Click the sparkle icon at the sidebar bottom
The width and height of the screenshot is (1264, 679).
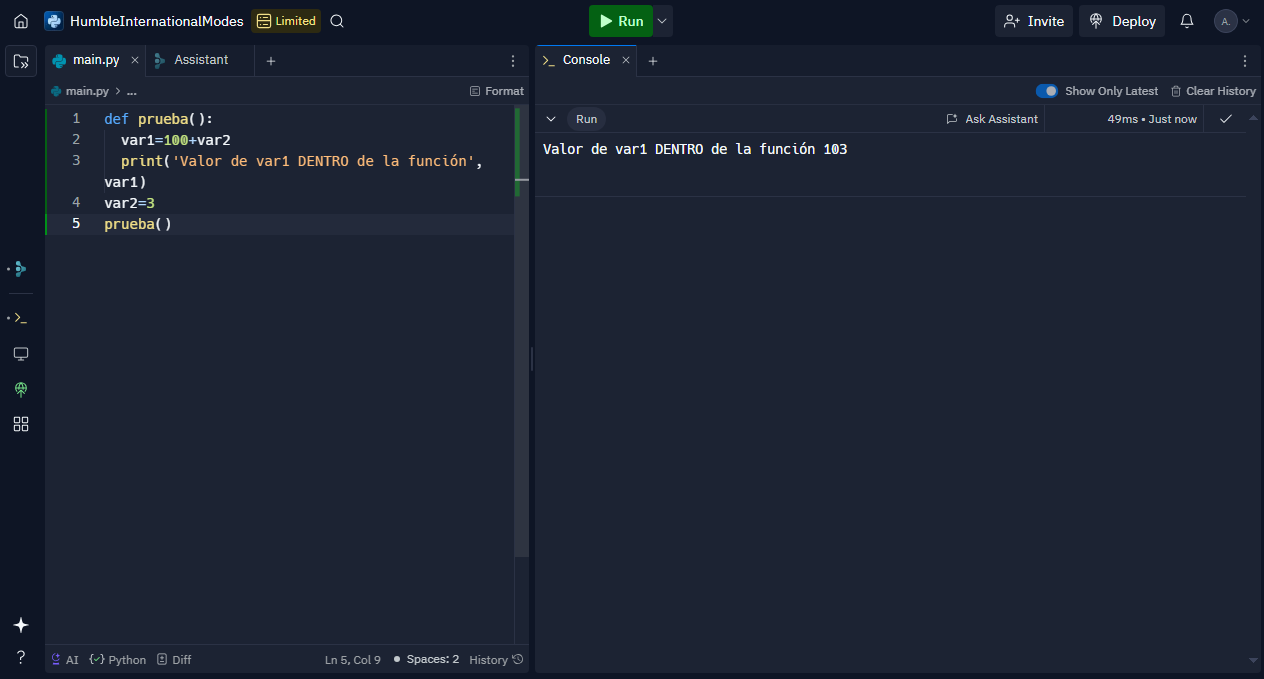point(21,625)
